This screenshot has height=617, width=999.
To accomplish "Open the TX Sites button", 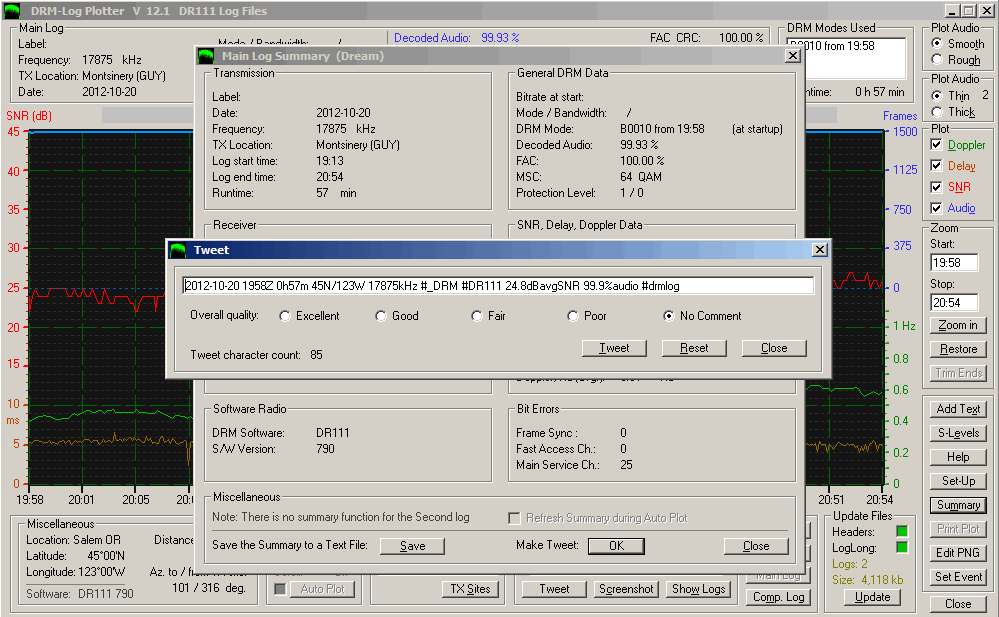I will [x=470, y=589].
